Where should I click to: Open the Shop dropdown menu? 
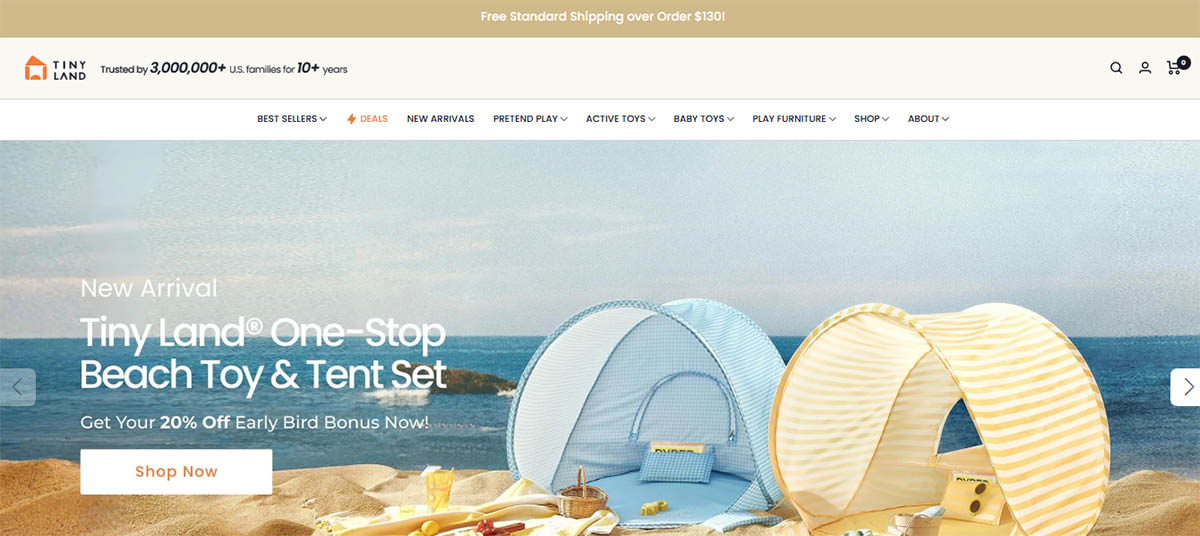[x=871, y=119]
